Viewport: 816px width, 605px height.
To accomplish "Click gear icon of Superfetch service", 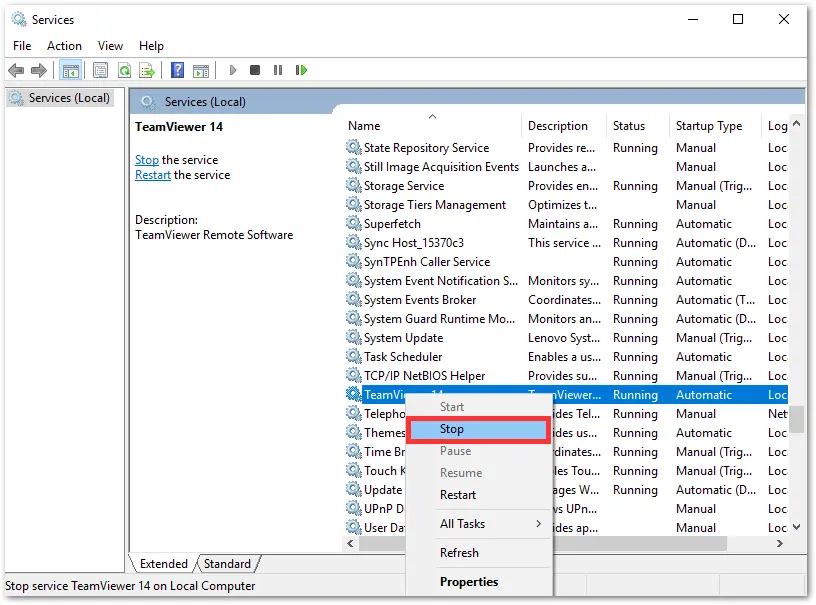I will (354, 223).
